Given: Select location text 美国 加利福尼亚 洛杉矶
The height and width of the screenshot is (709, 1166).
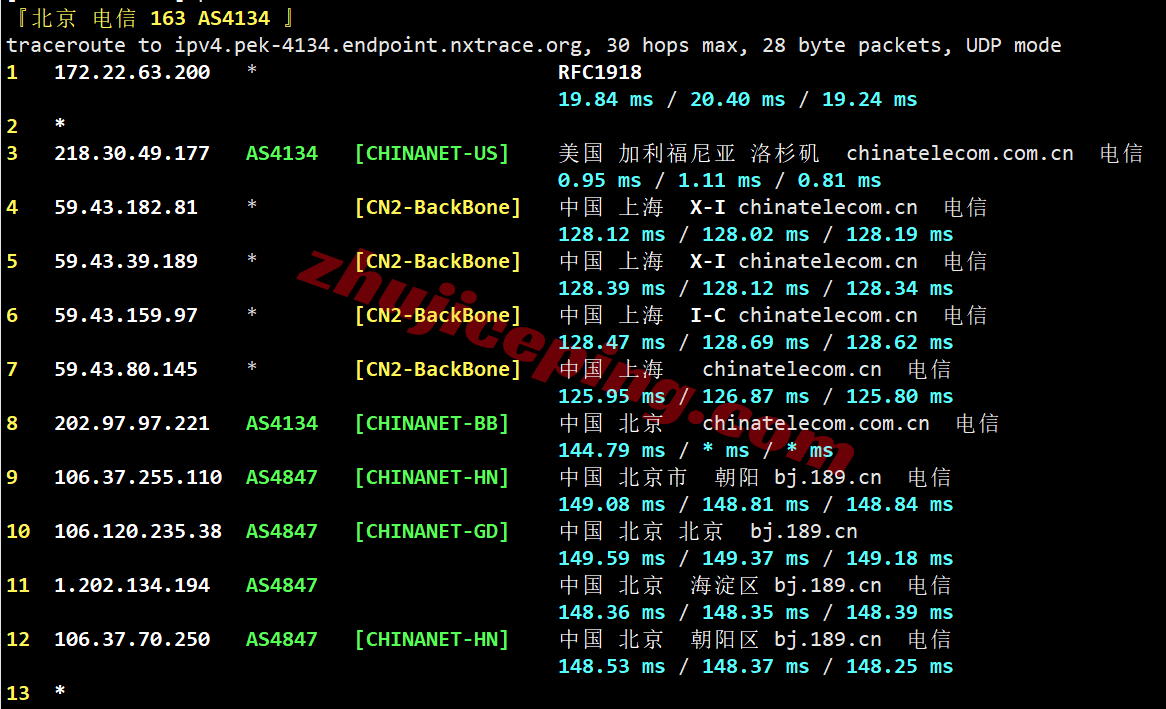Looking at the screenshot, I should (x=689, y=153).
